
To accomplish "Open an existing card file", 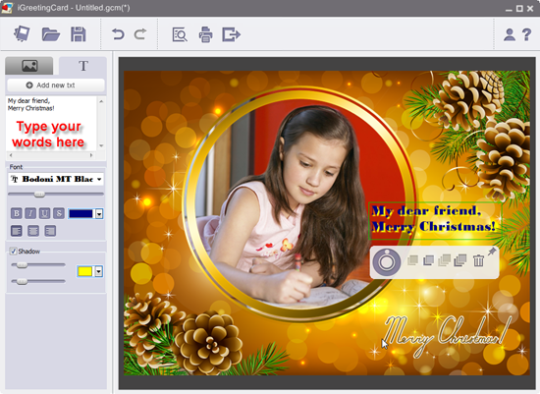I will click(x=51, y=34).
